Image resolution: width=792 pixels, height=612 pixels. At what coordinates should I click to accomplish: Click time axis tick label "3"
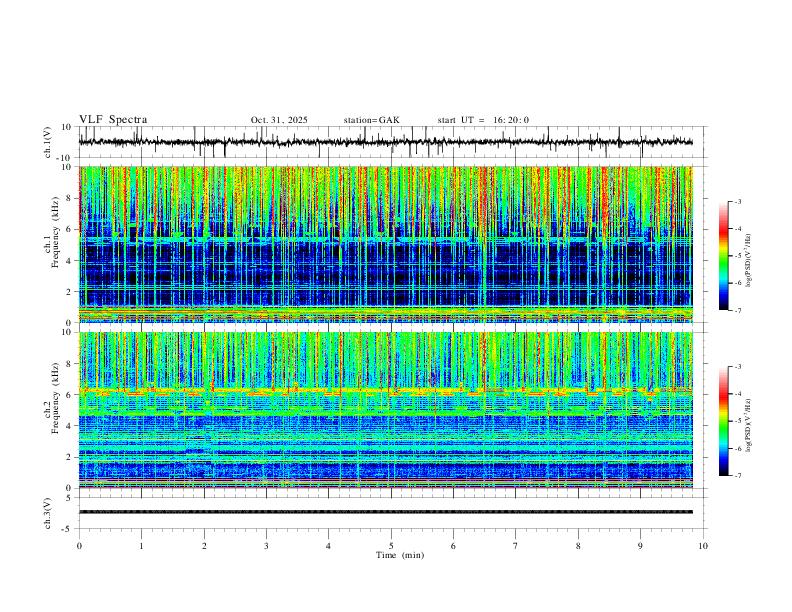pyautogui.click(x=266, y=546)
